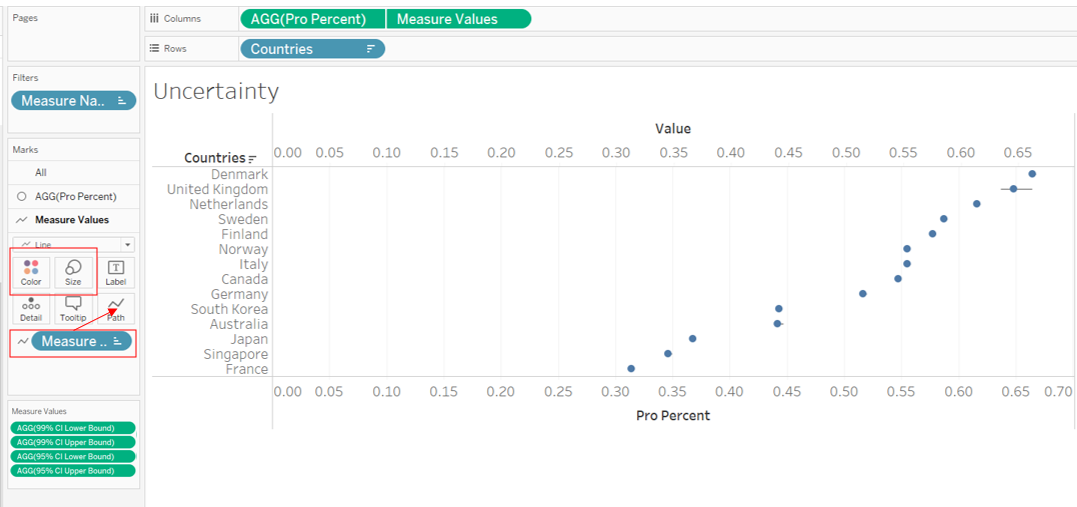Viewport: 1077px width, 507px height.
Task: Click the Measure Names filter pill
Action: 73,100
